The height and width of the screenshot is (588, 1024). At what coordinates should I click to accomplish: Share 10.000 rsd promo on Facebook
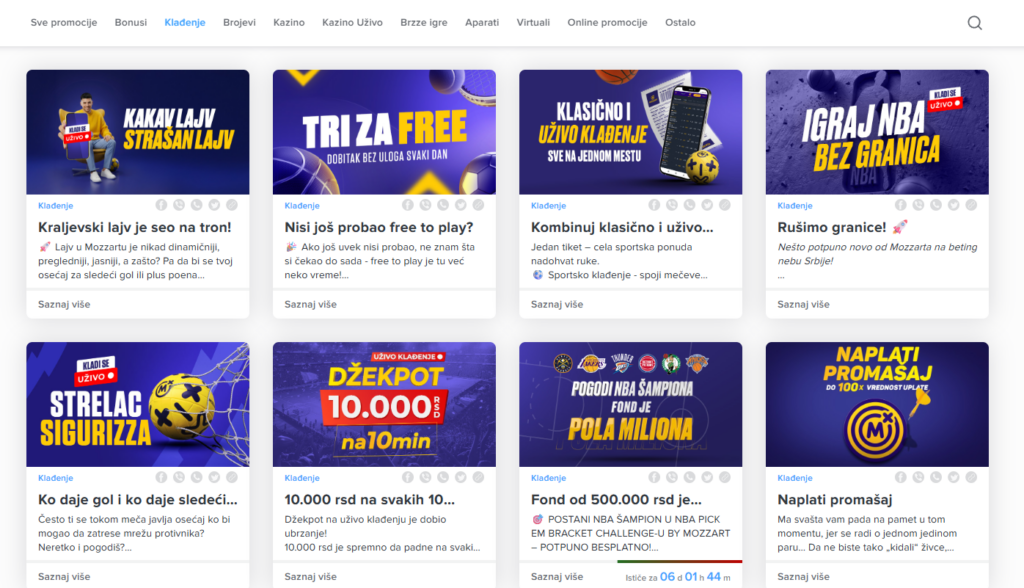tap(408, 478)
